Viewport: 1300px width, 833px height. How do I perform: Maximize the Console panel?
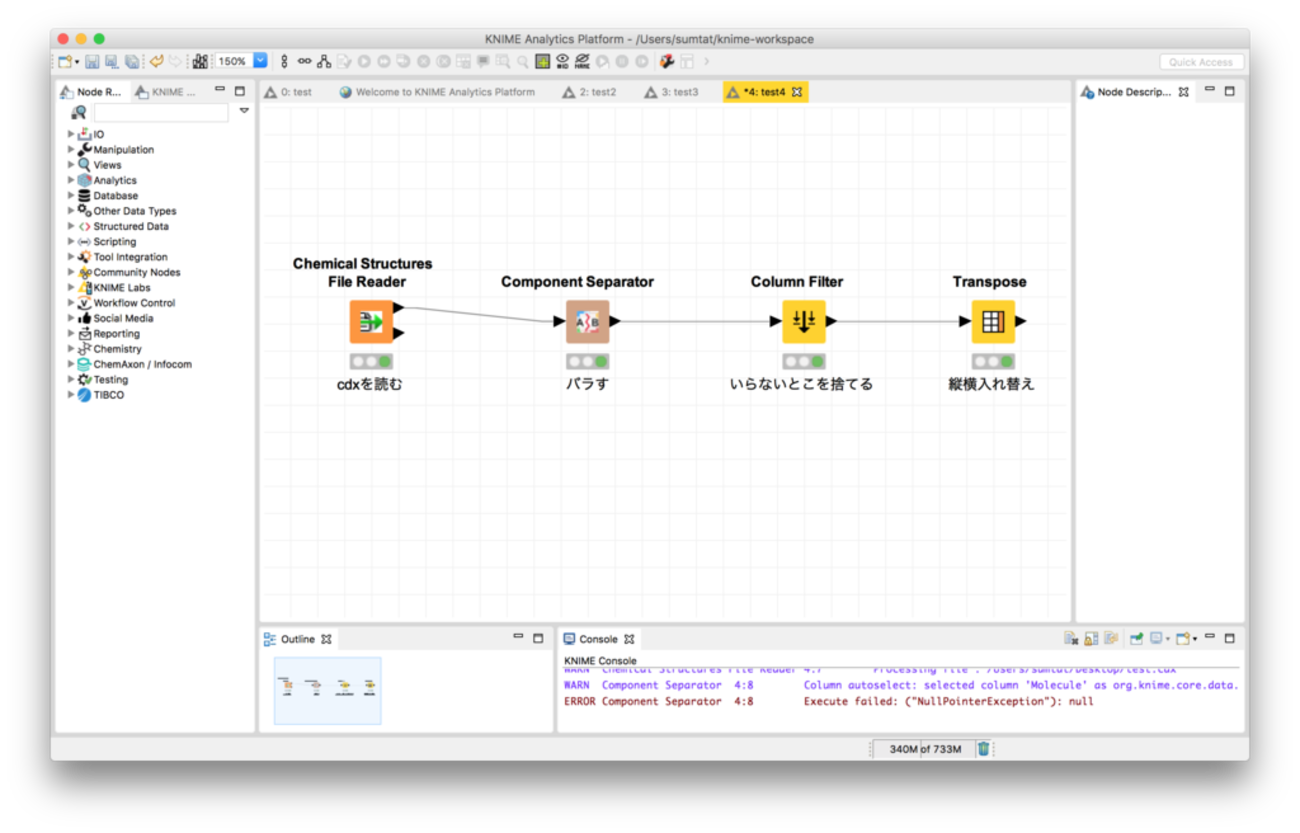coord(1229,638)
